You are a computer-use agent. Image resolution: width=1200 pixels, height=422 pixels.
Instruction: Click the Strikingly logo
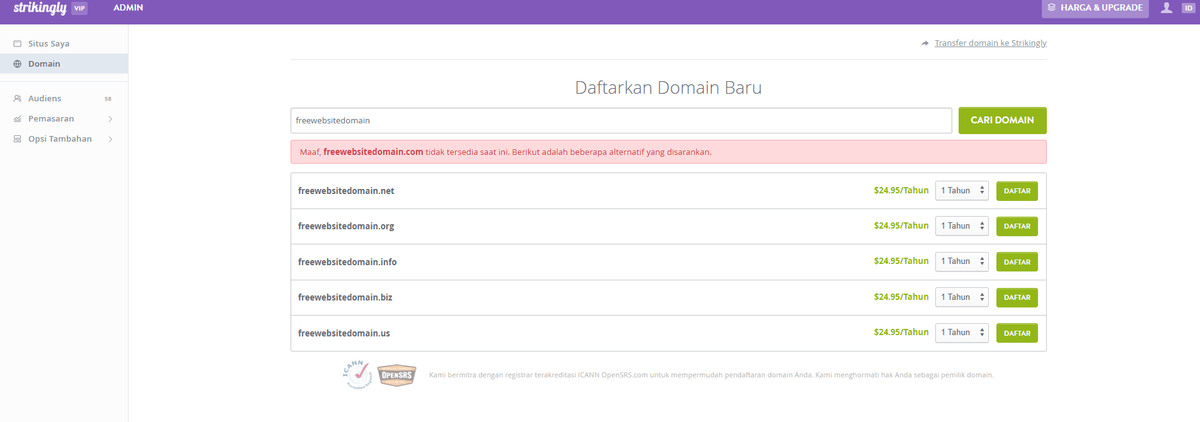pos(40,8)
